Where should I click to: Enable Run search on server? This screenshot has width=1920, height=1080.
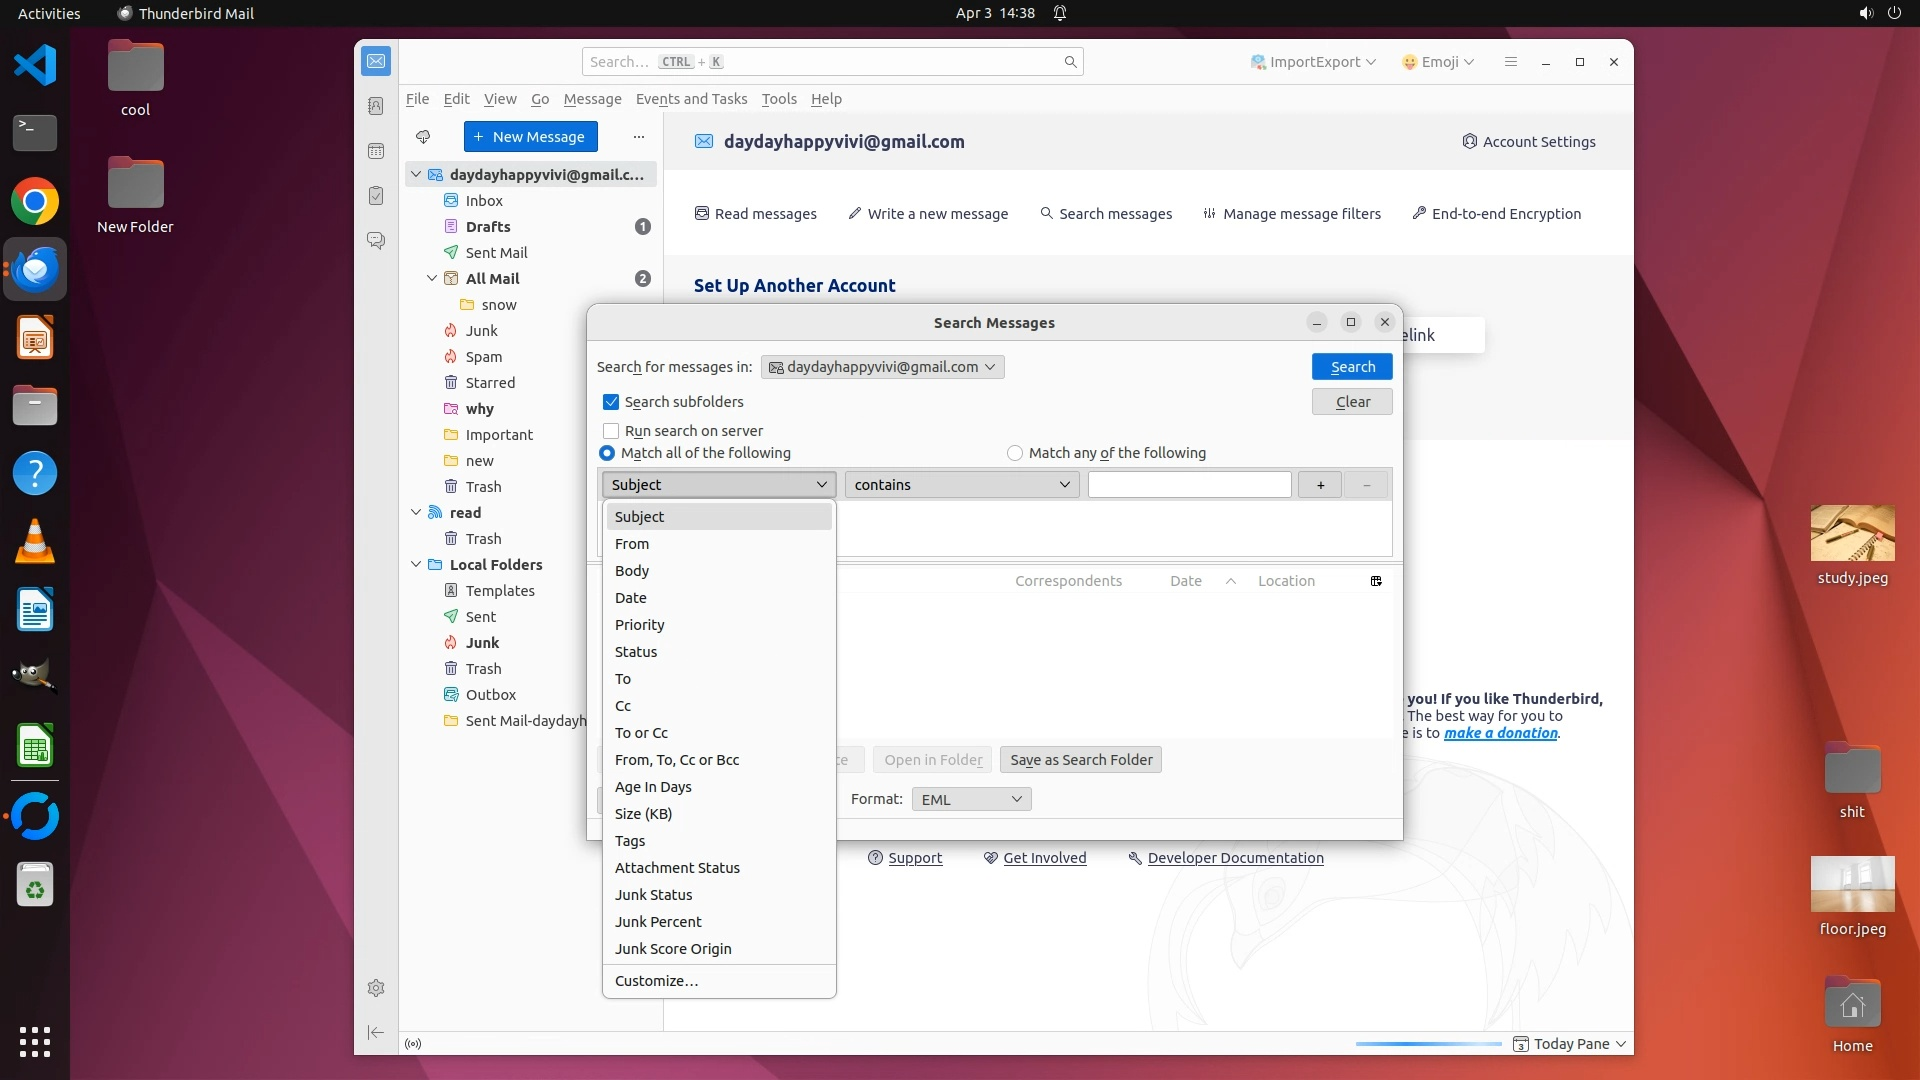click(611, 431)
